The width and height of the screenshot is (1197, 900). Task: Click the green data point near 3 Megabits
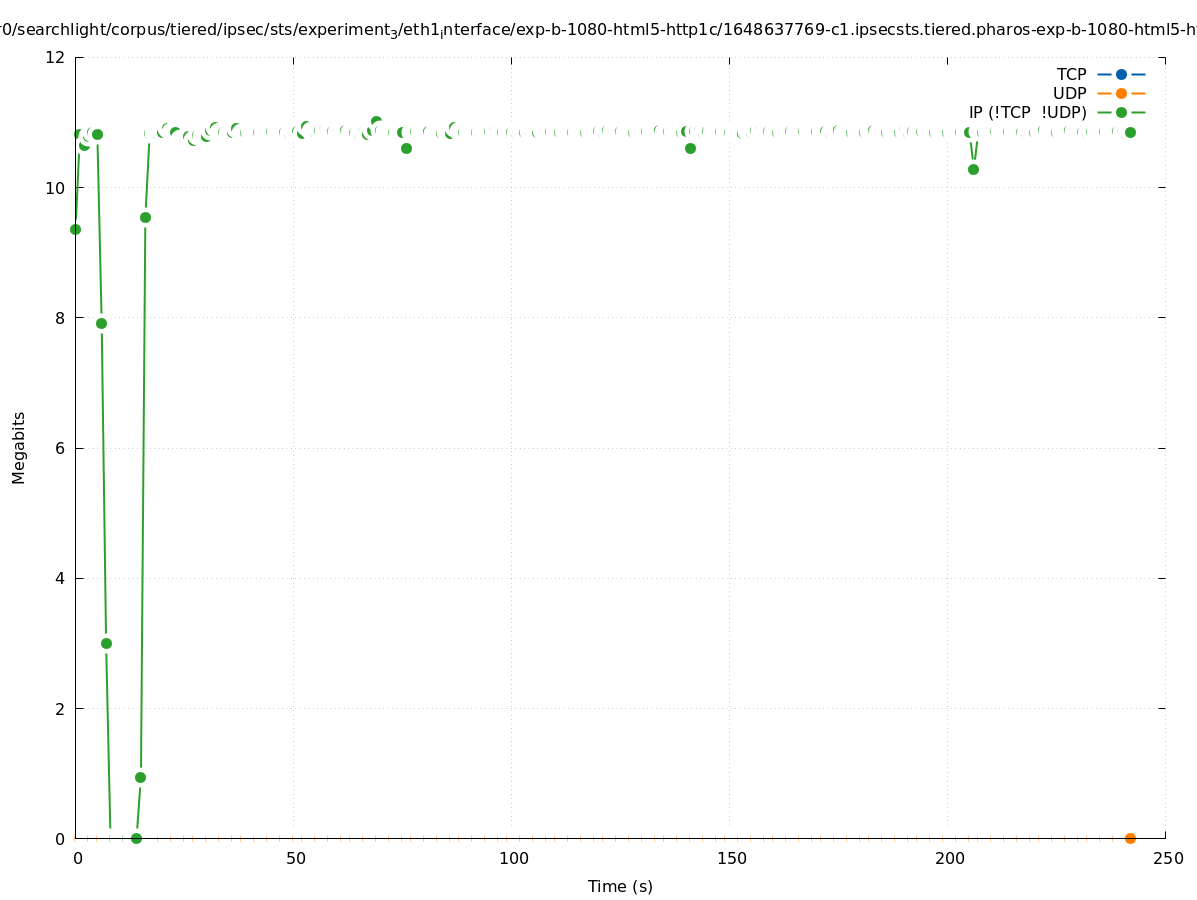(x=106, y=643)
